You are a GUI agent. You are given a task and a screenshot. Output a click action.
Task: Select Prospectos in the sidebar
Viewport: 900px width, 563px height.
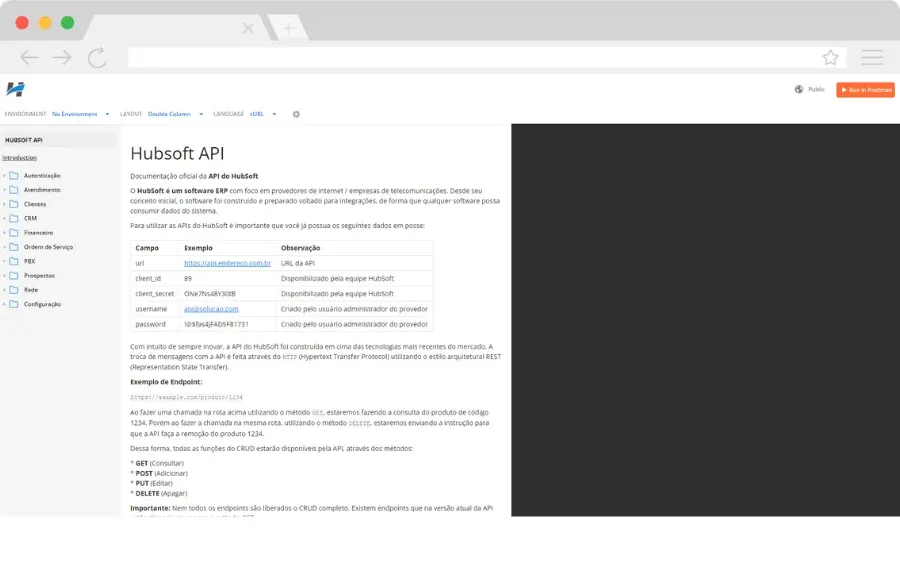pyautogui.click(x=39, y=276)
